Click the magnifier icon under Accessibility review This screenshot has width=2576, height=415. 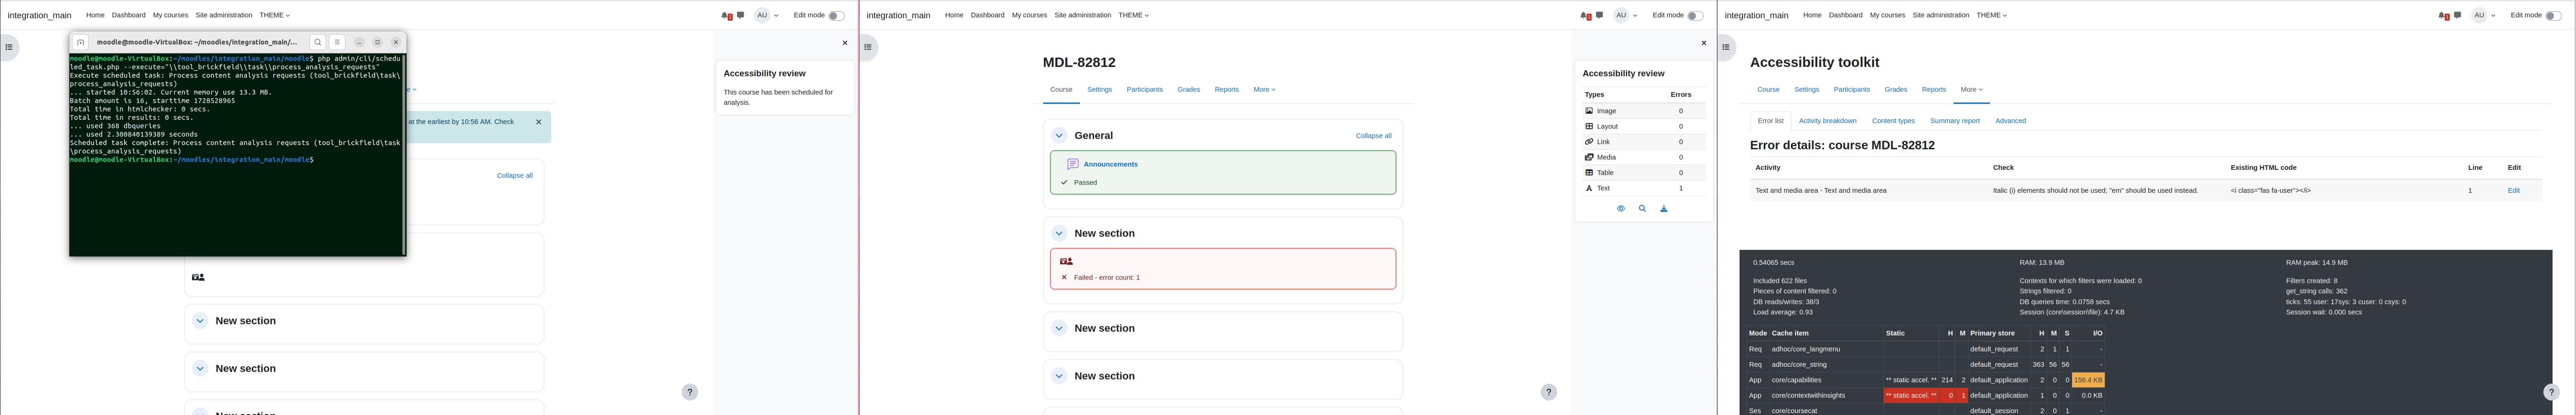coord(1642,209)
